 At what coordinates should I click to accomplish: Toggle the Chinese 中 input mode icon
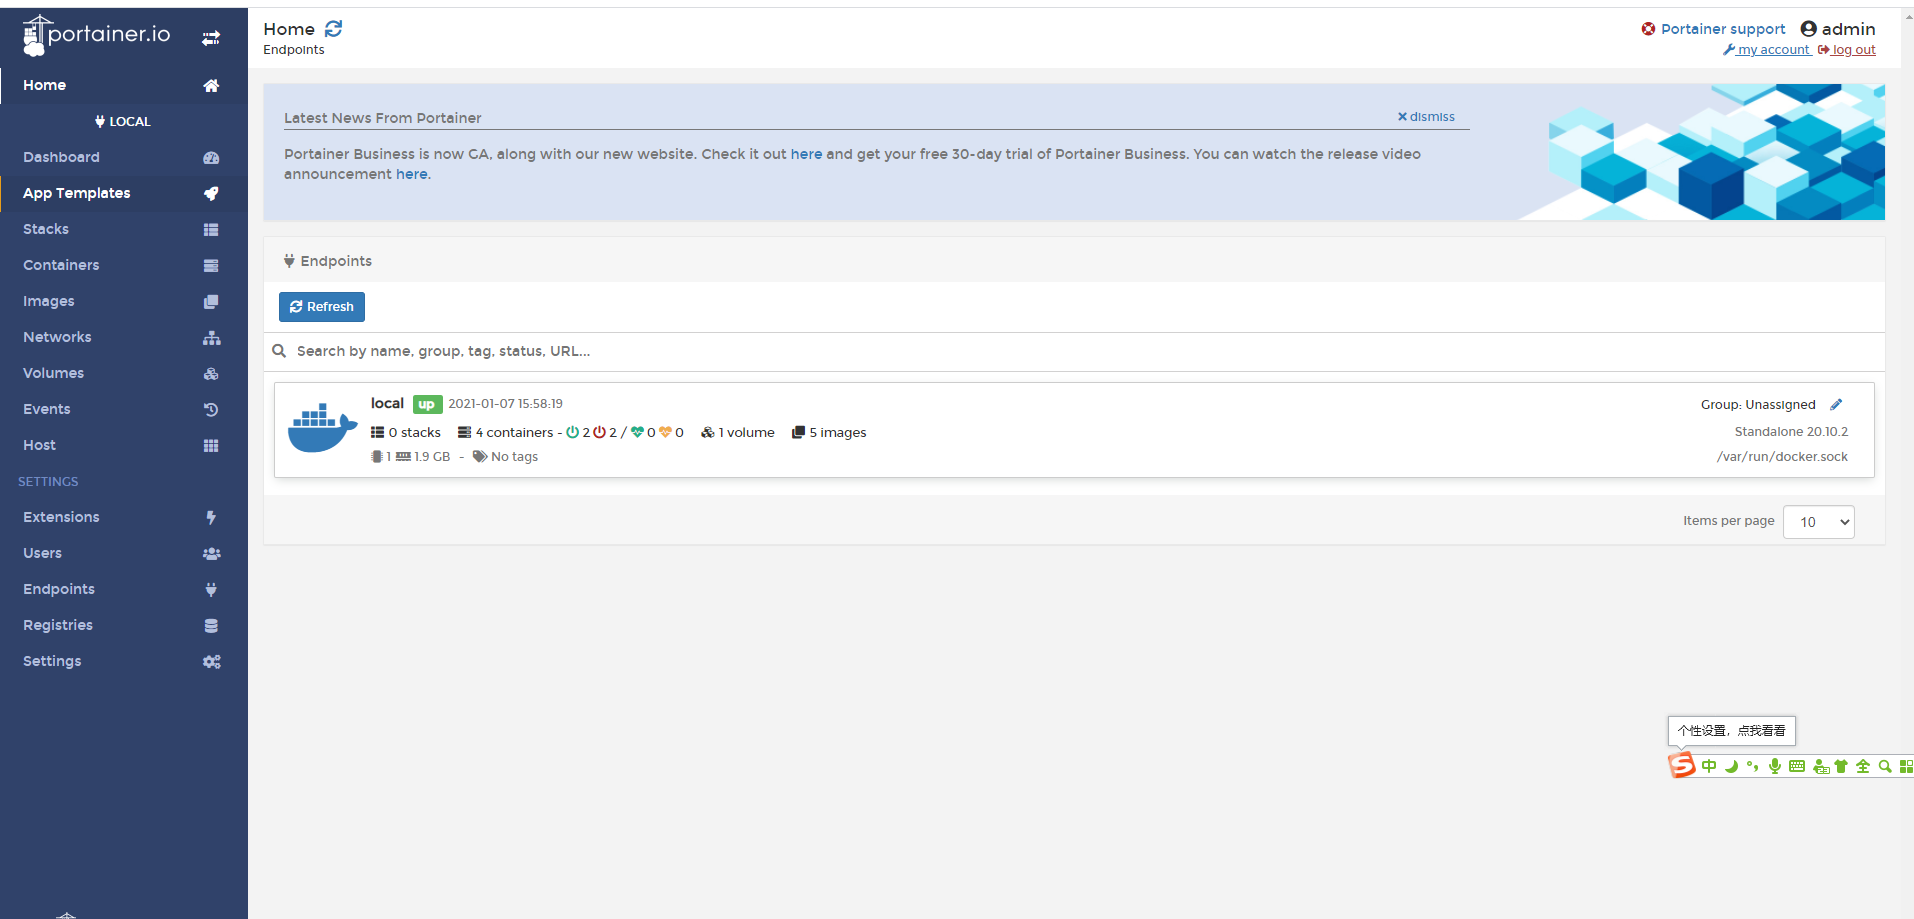click(x=1709, y=767)
